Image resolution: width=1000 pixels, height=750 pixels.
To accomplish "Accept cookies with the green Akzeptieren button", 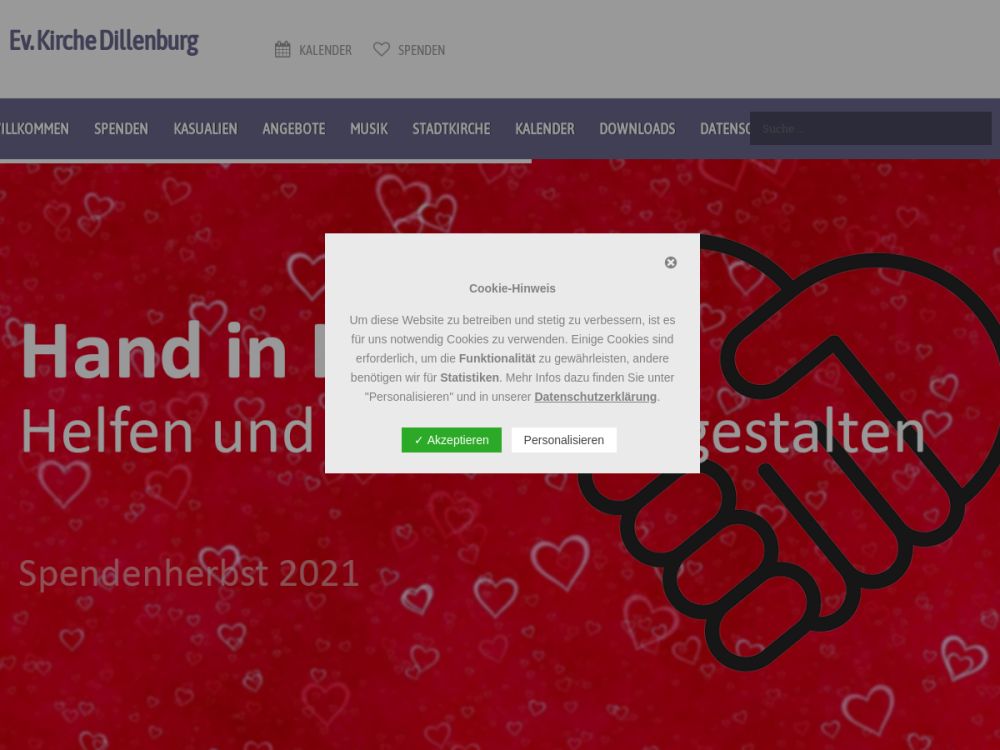I will coord(452,440).
